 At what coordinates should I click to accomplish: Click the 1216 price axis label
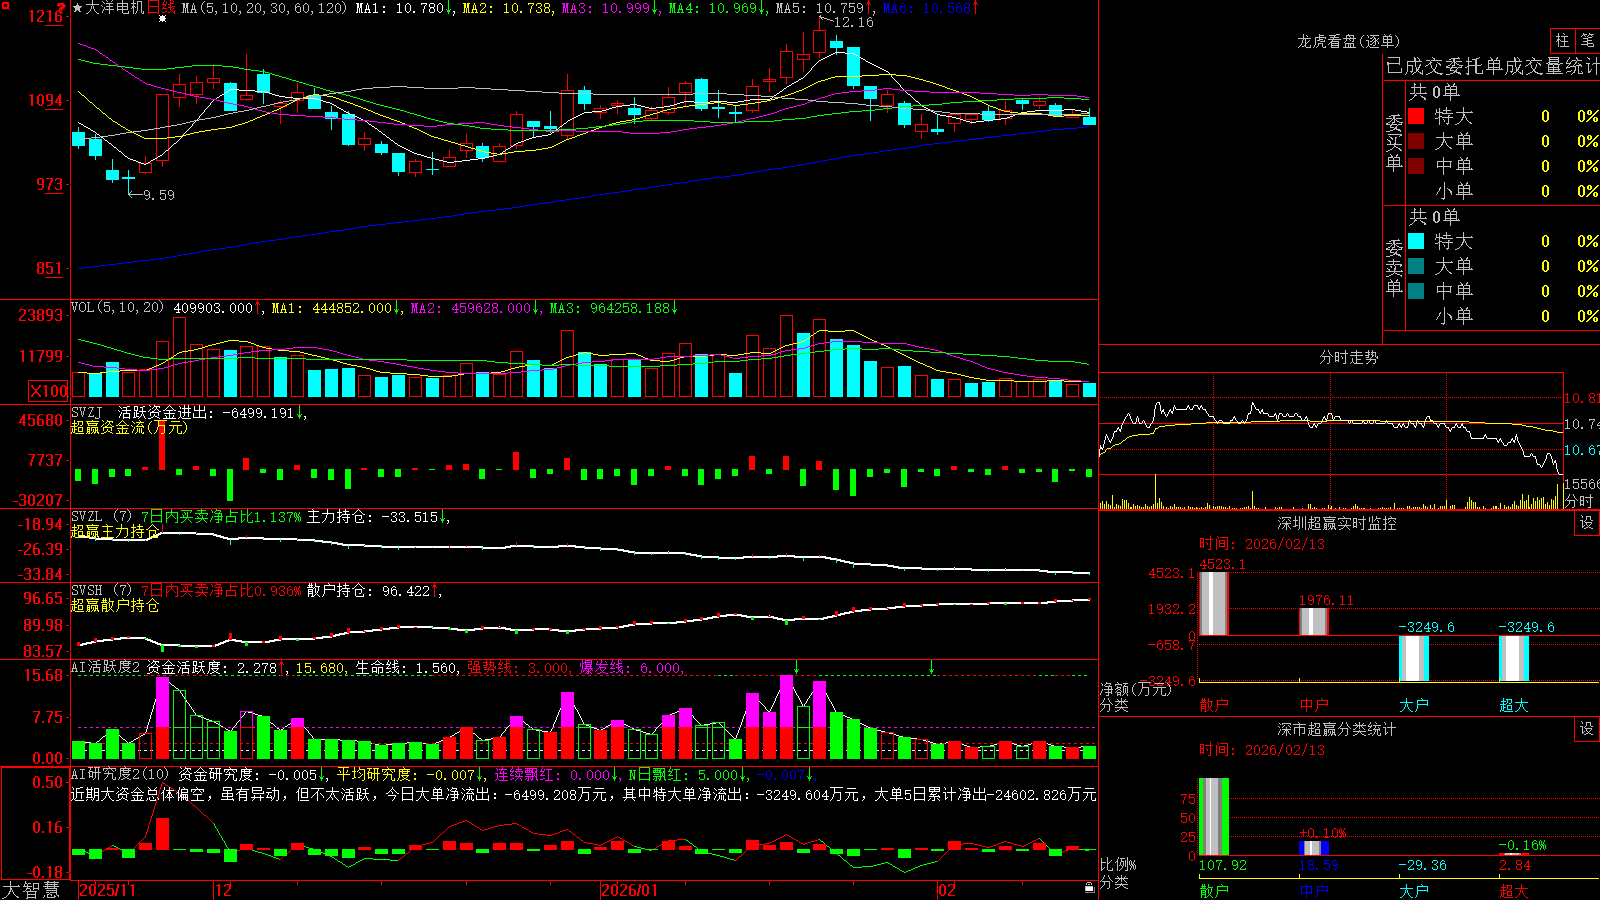click(45, 16)
